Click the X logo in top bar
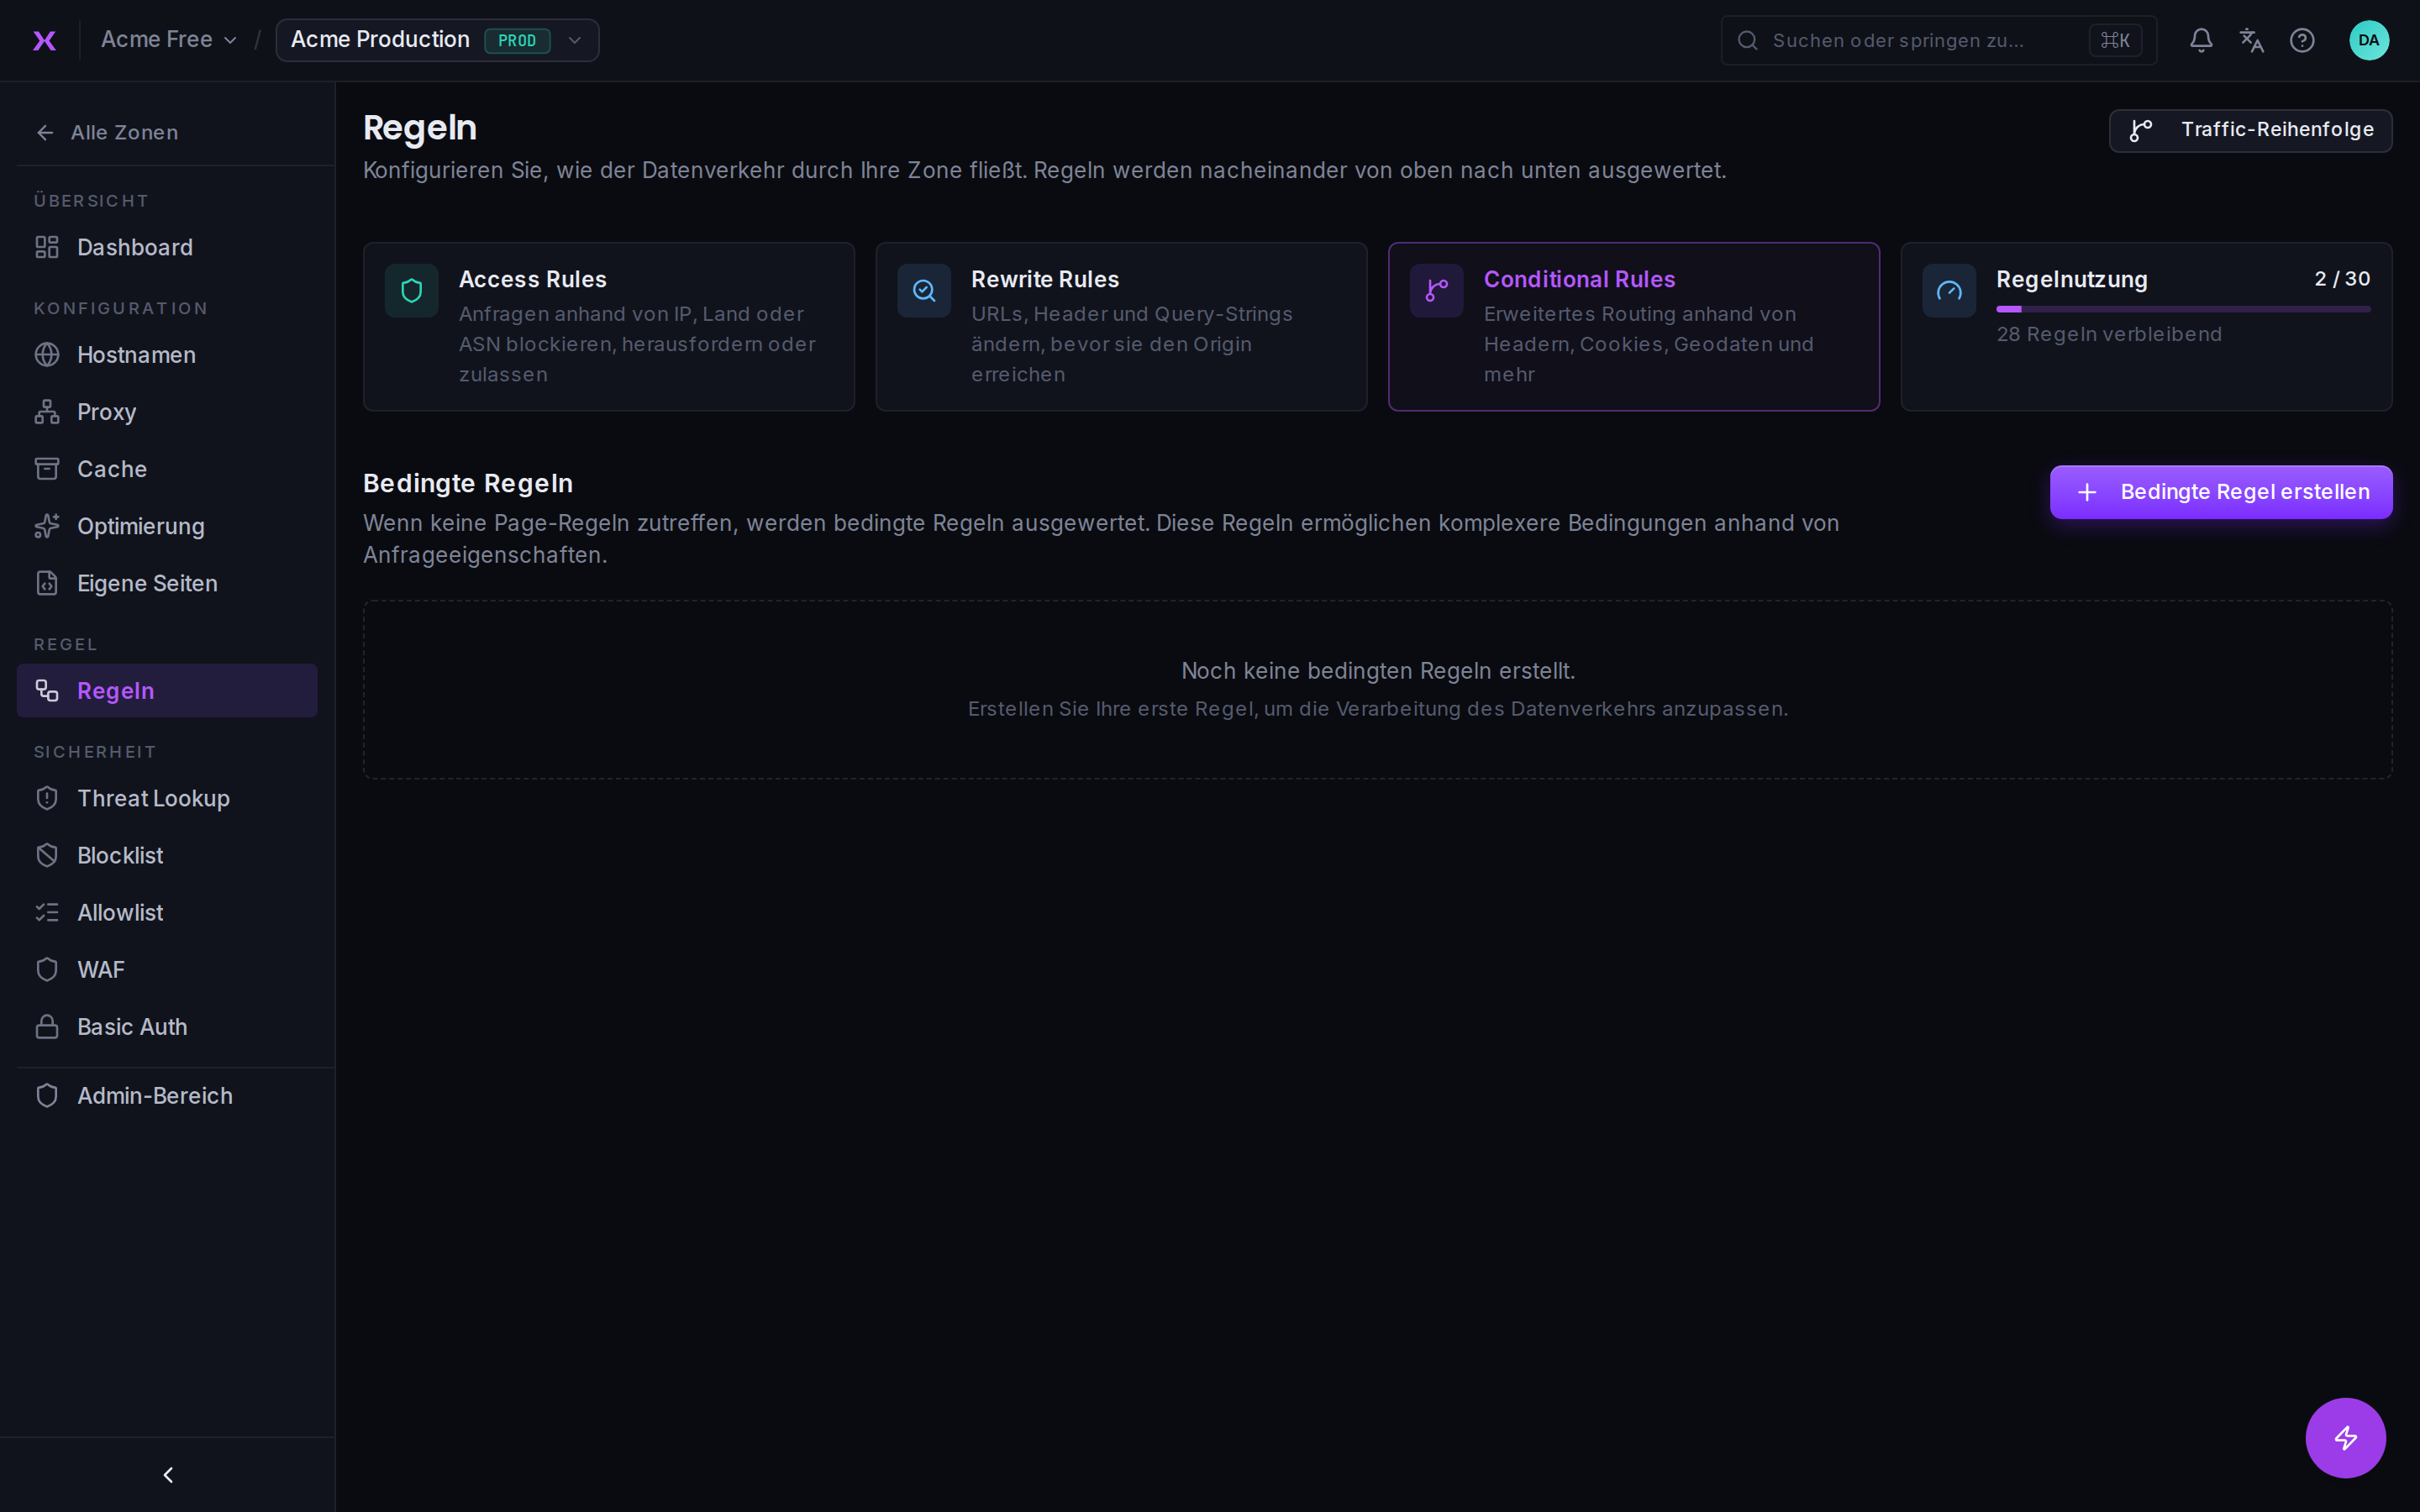Screen dimensions: 2420x1512 (x=44, y=40)
